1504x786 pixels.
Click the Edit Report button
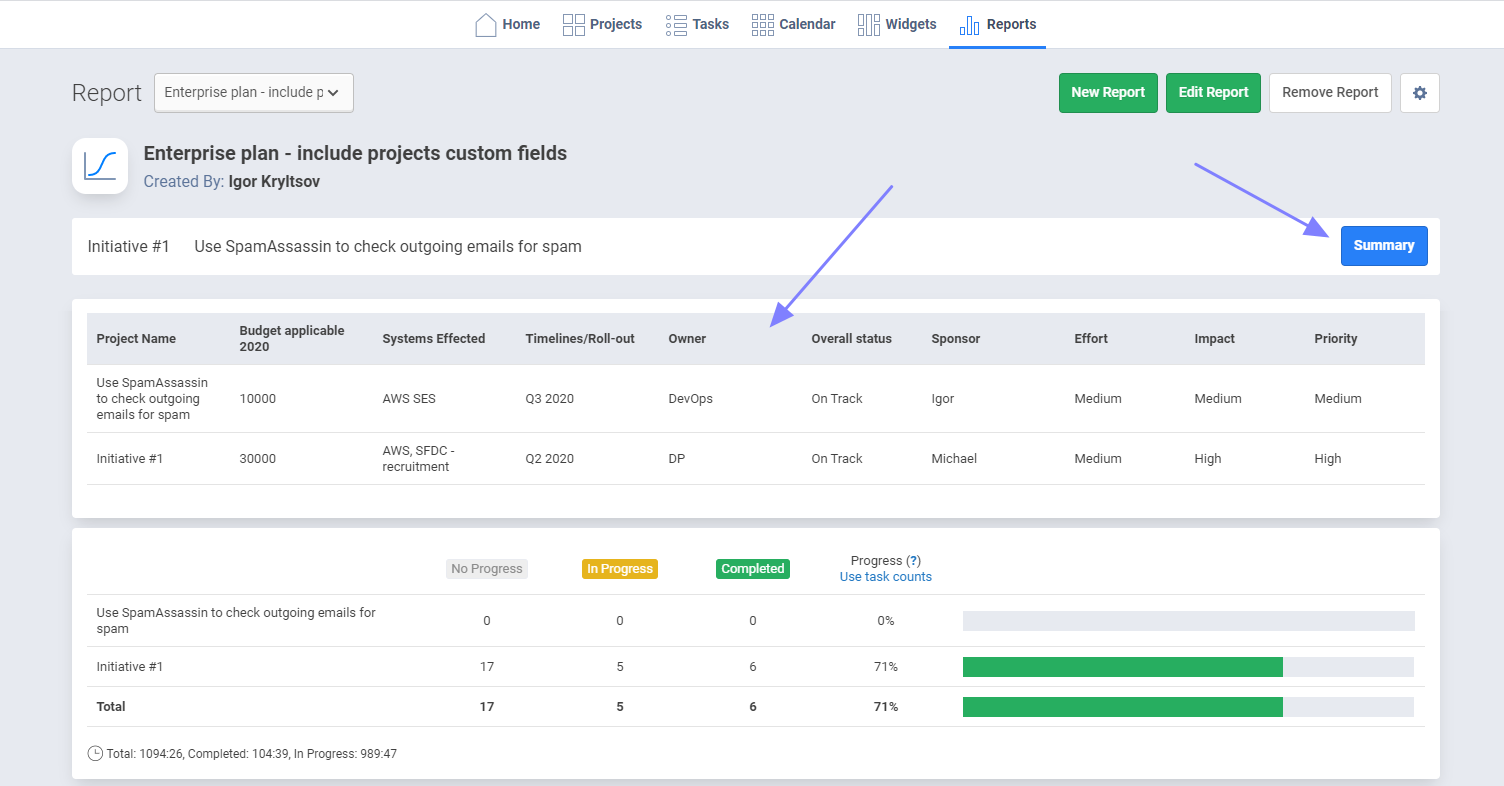point(1213,93)
